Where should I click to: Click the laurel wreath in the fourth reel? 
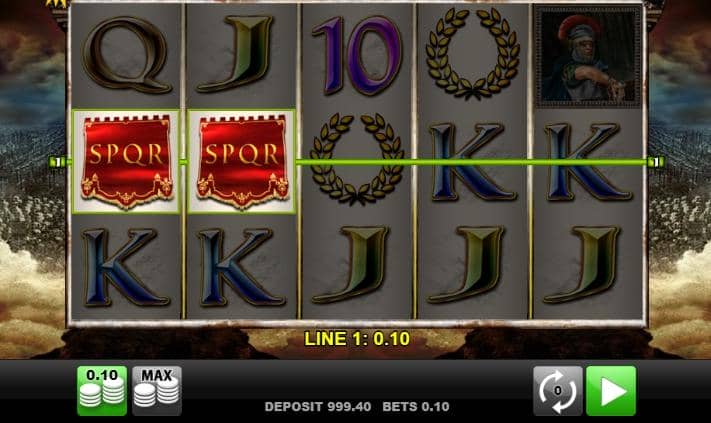[x=472, y=53]
